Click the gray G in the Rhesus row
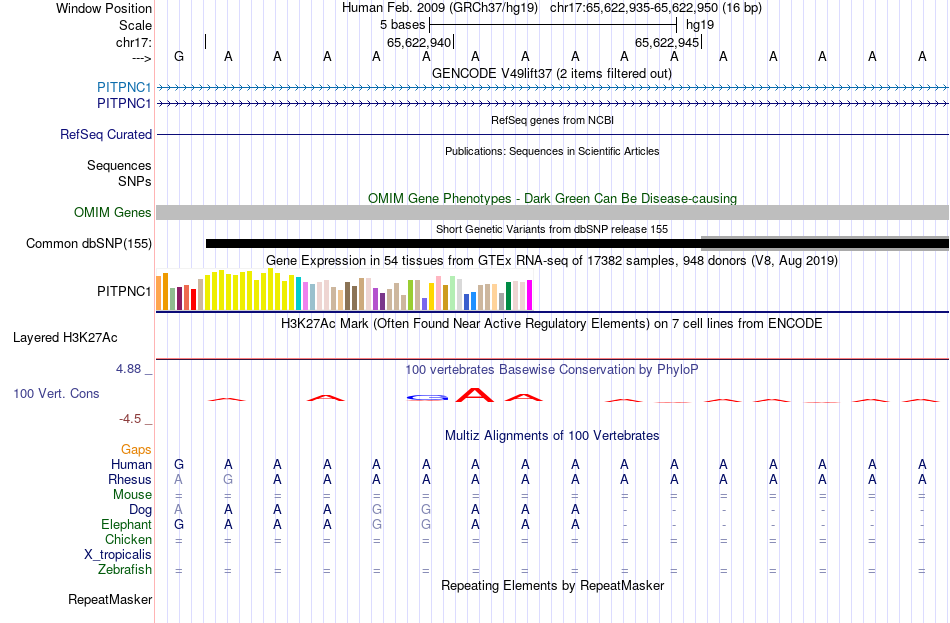 228,479
